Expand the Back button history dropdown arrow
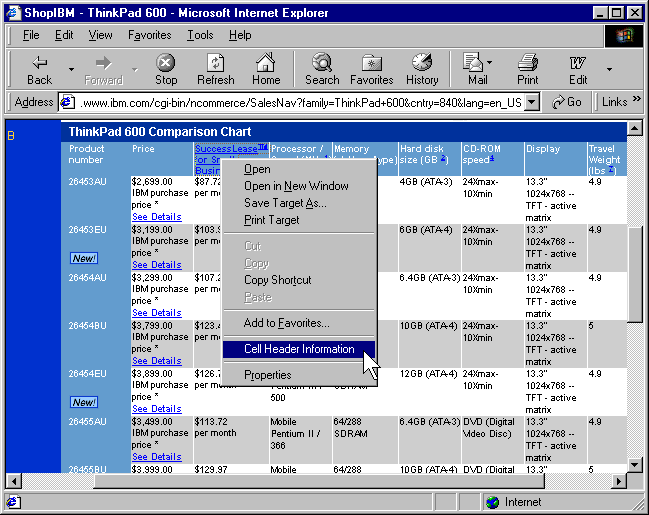Screen dimensions: 649x515 click(x=71, y=69)
